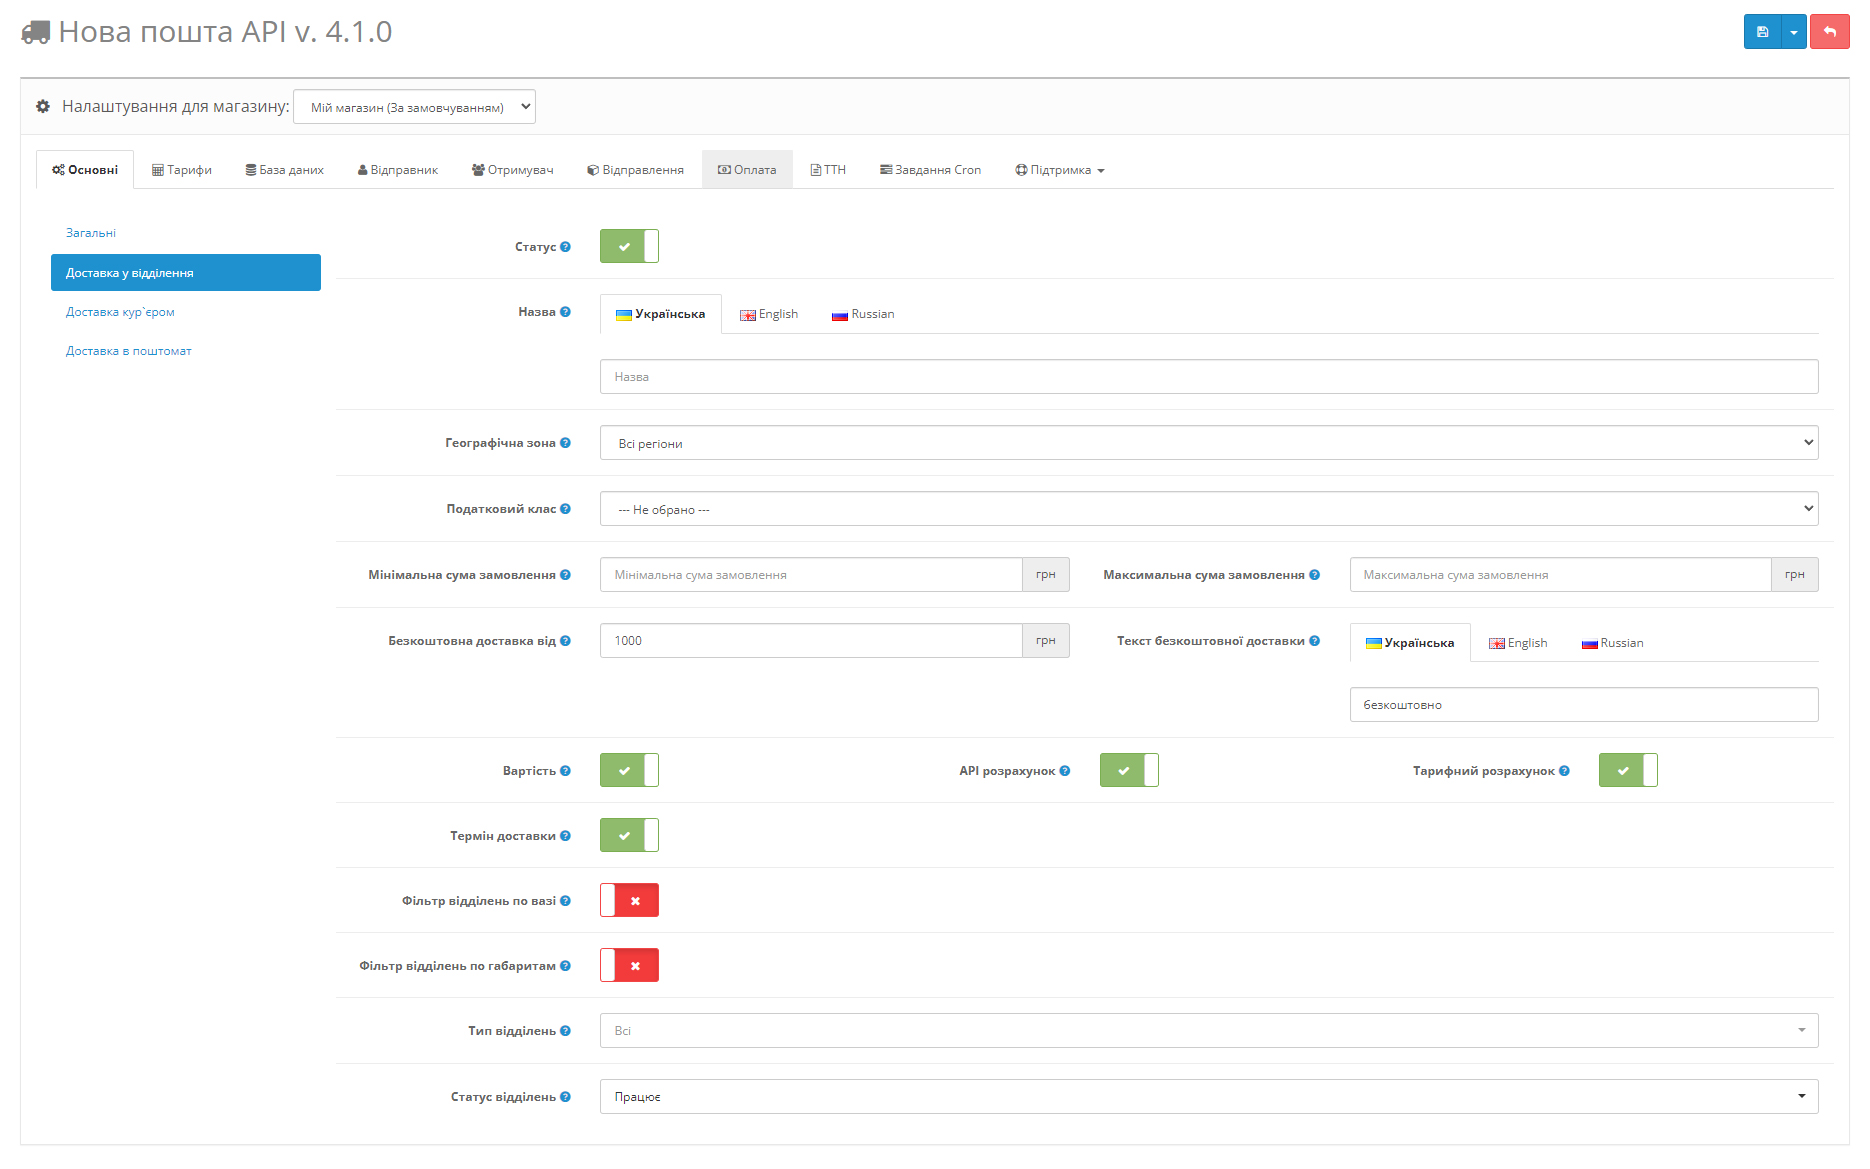
Task: Click the red back arrow button
Action: [x=1830, y=32]
